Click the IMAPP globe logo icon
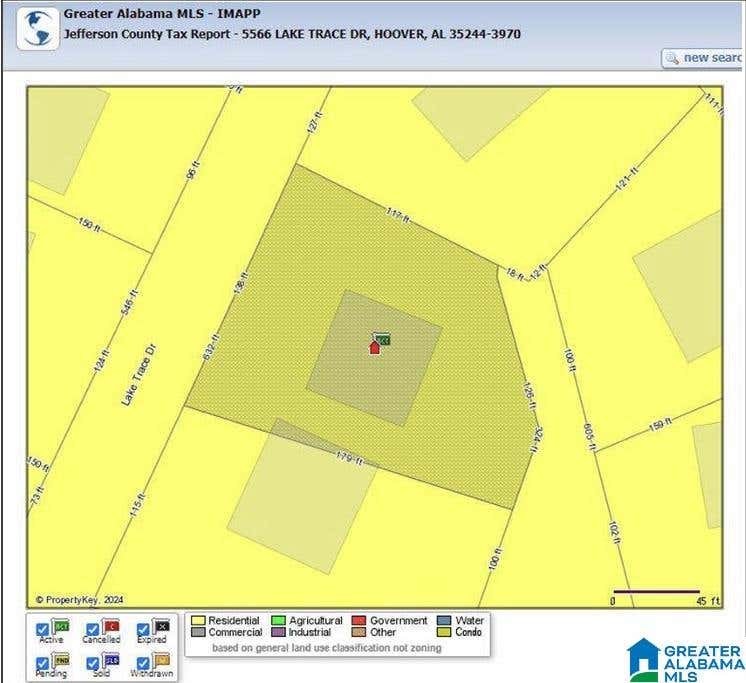Image resolution: width=746 pixels, height=683 pixels. [x=38, y=29]
